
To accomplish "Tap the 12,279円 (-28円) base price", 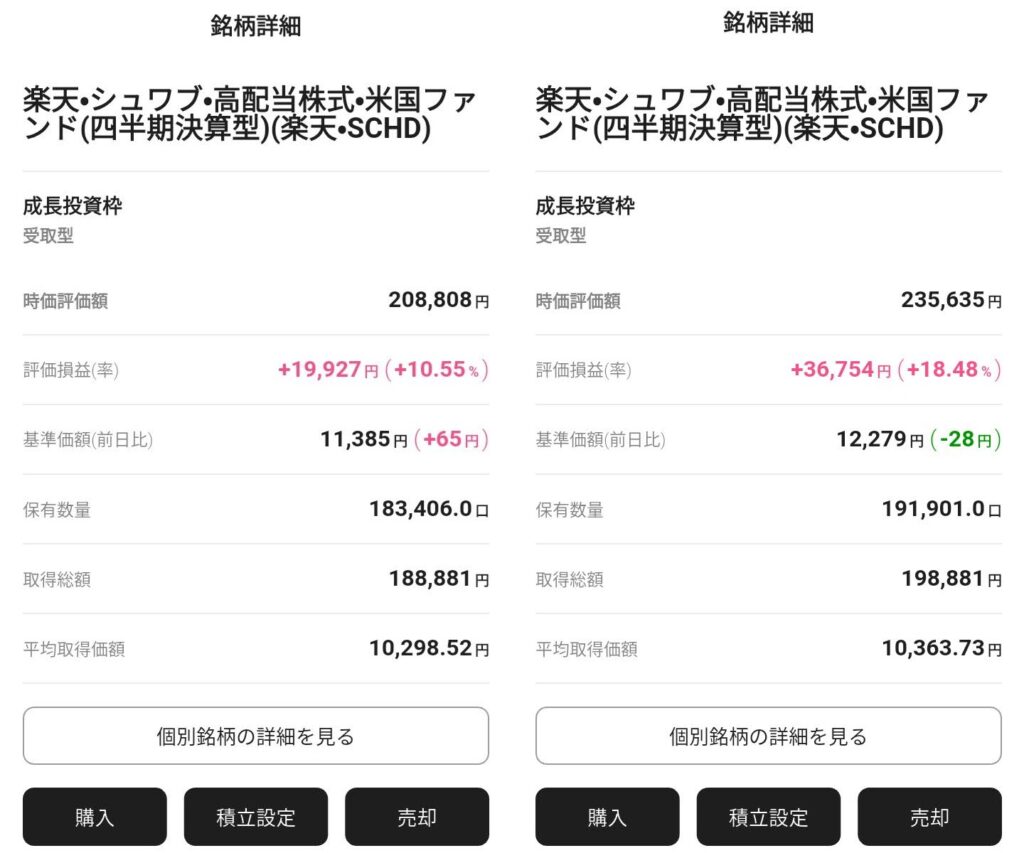I will 918,440.
